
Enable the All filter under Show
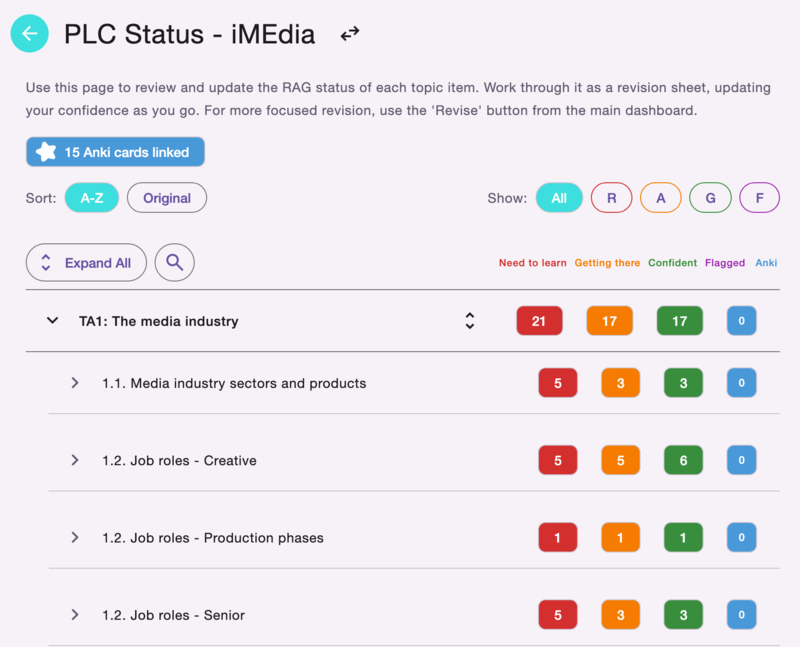pyautogui.click(x=559, y=197)
